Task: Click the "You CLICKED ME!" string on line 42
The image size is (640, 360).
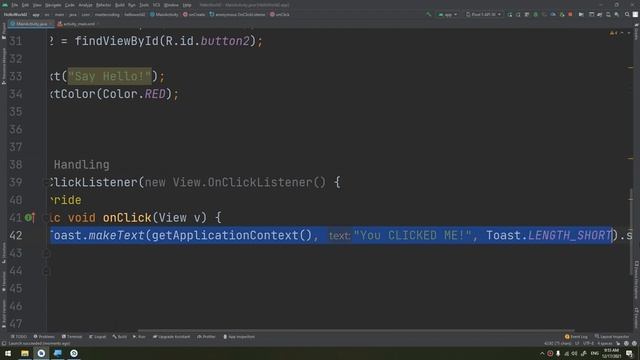Action: [x=412, y=236]
